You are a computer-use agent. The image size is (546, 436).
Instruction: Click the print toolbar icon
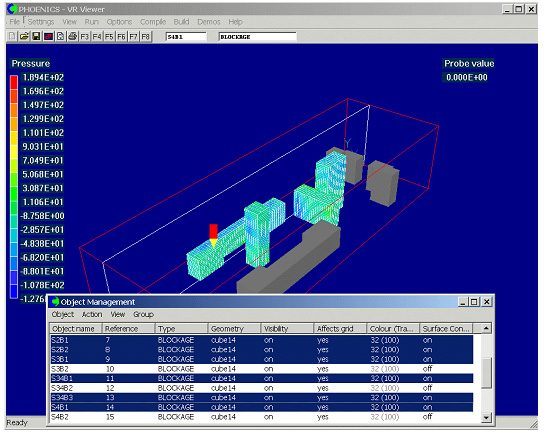[73, 36]
